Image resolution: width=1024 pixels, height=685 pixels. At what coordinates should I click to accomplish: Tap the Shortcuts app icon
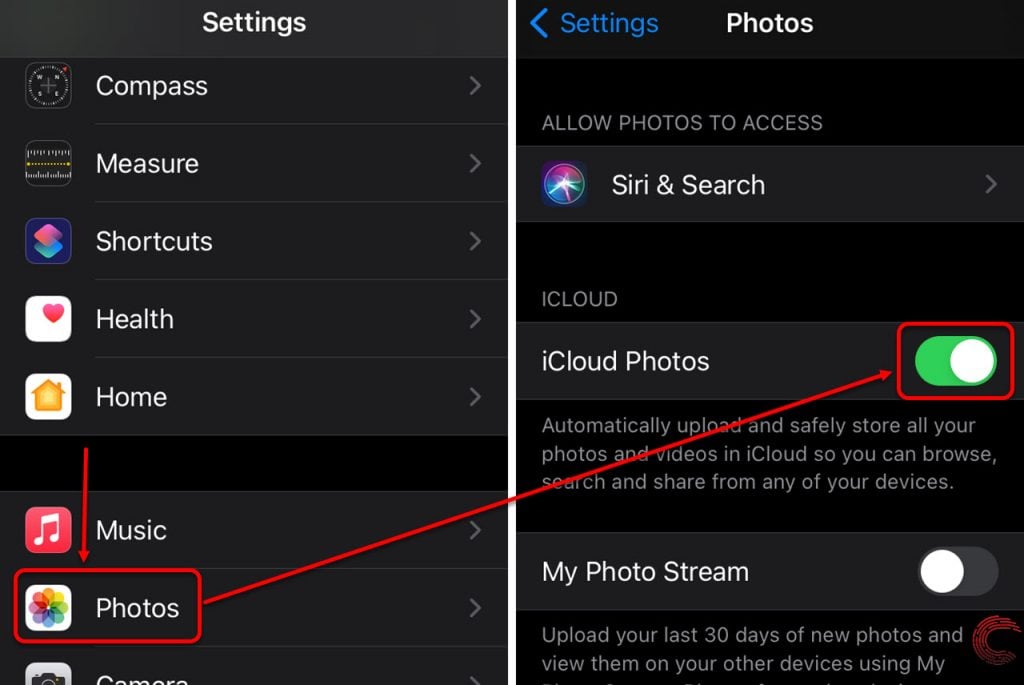point(48,241)
